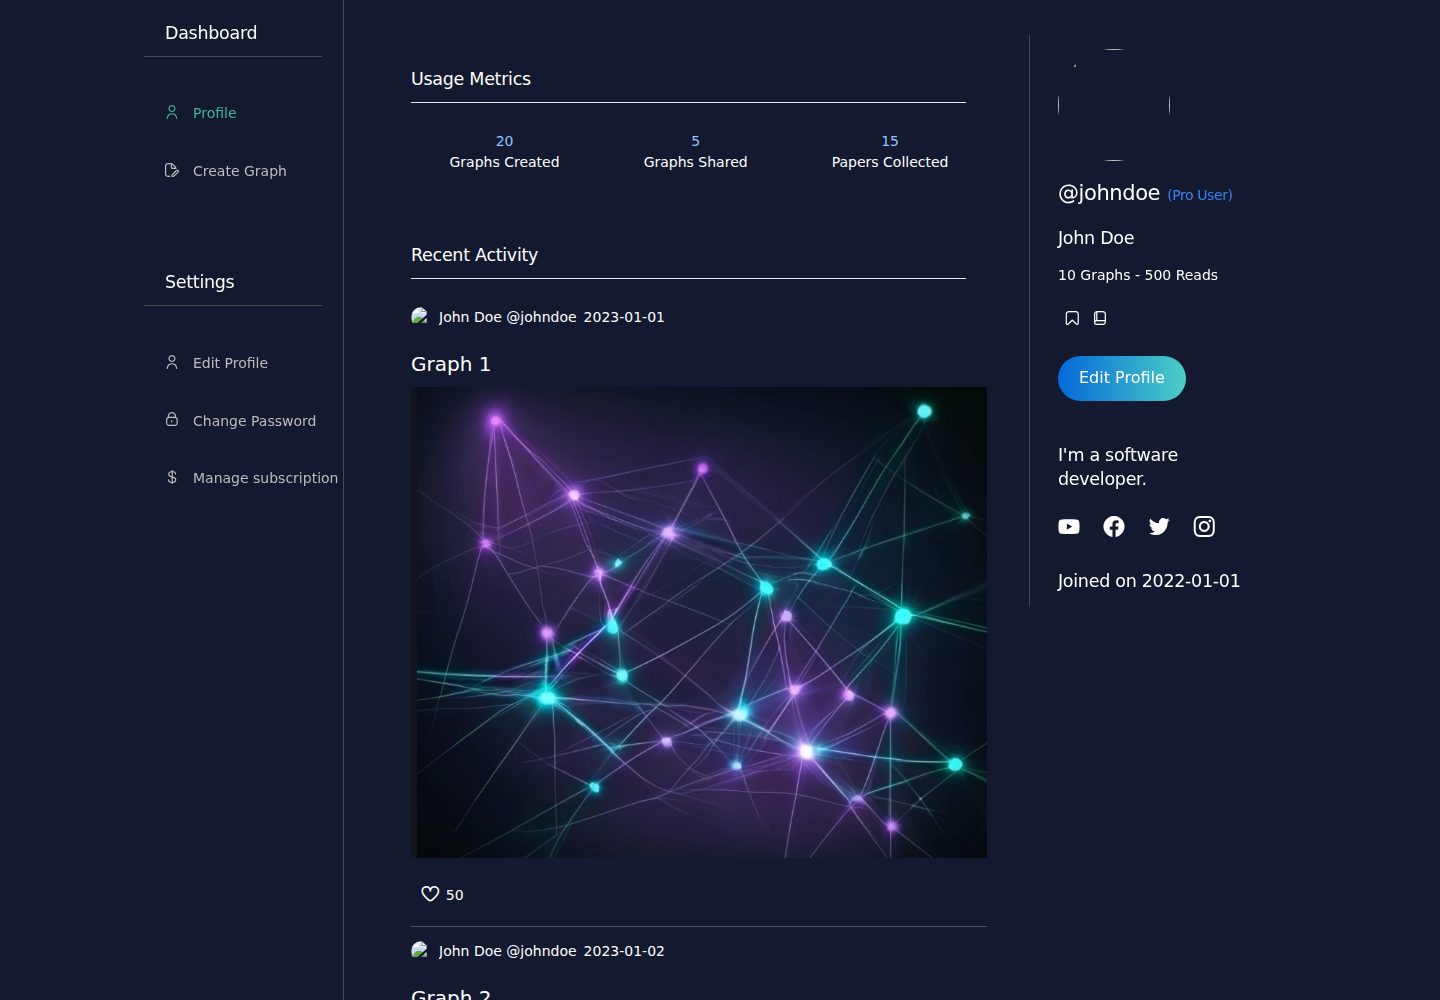Image resolution: width=1440 pixels, height=1000 pixels.
Task: Open the Facebook social link
Action: (x=1114, y=526)
